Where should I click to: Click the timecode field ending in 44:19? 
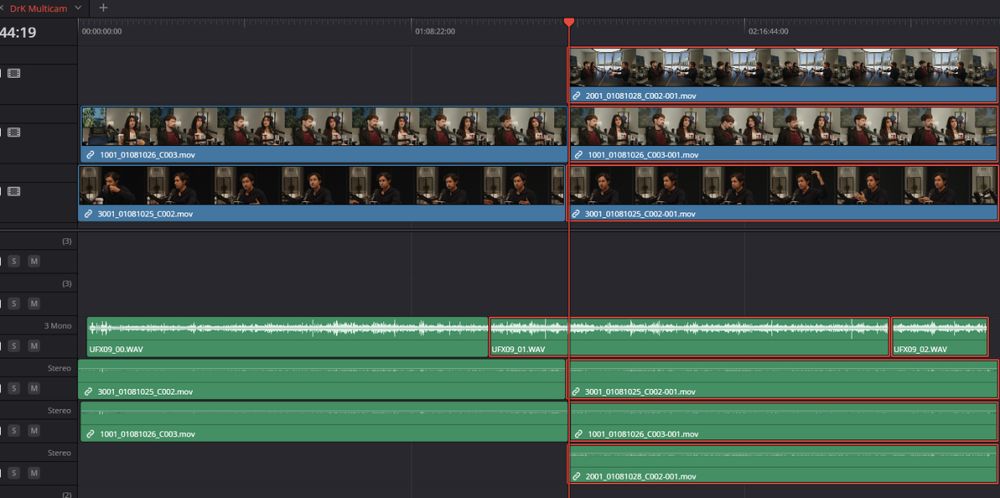18,33
